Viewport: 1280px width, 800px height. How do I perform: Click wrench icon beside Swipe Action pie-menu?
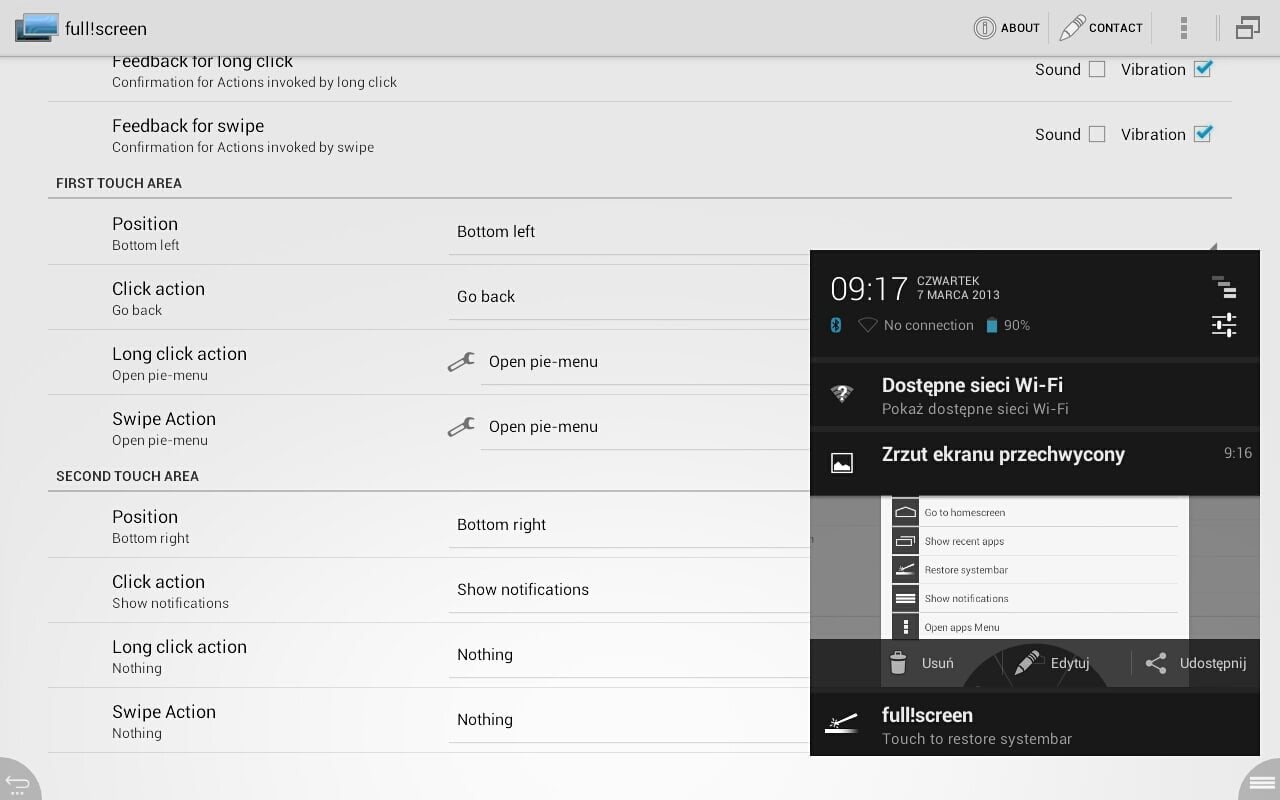[x=461, y=427]
